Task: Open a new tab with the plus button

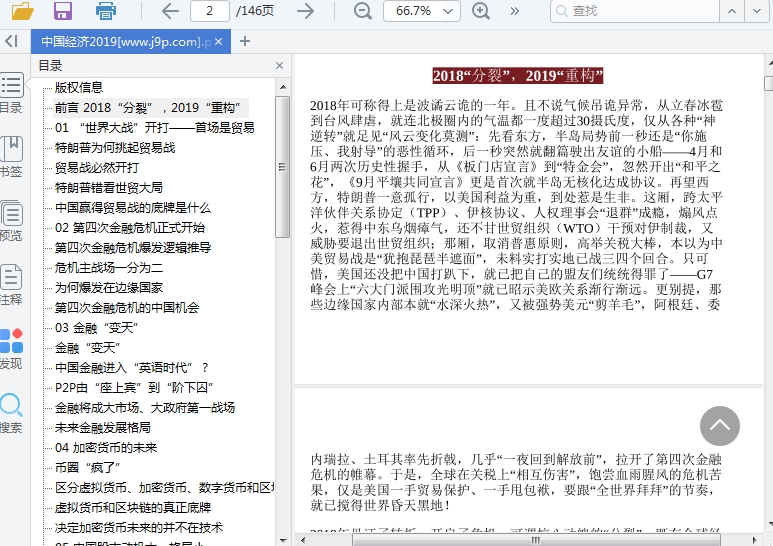Action: tap(245, 41)
